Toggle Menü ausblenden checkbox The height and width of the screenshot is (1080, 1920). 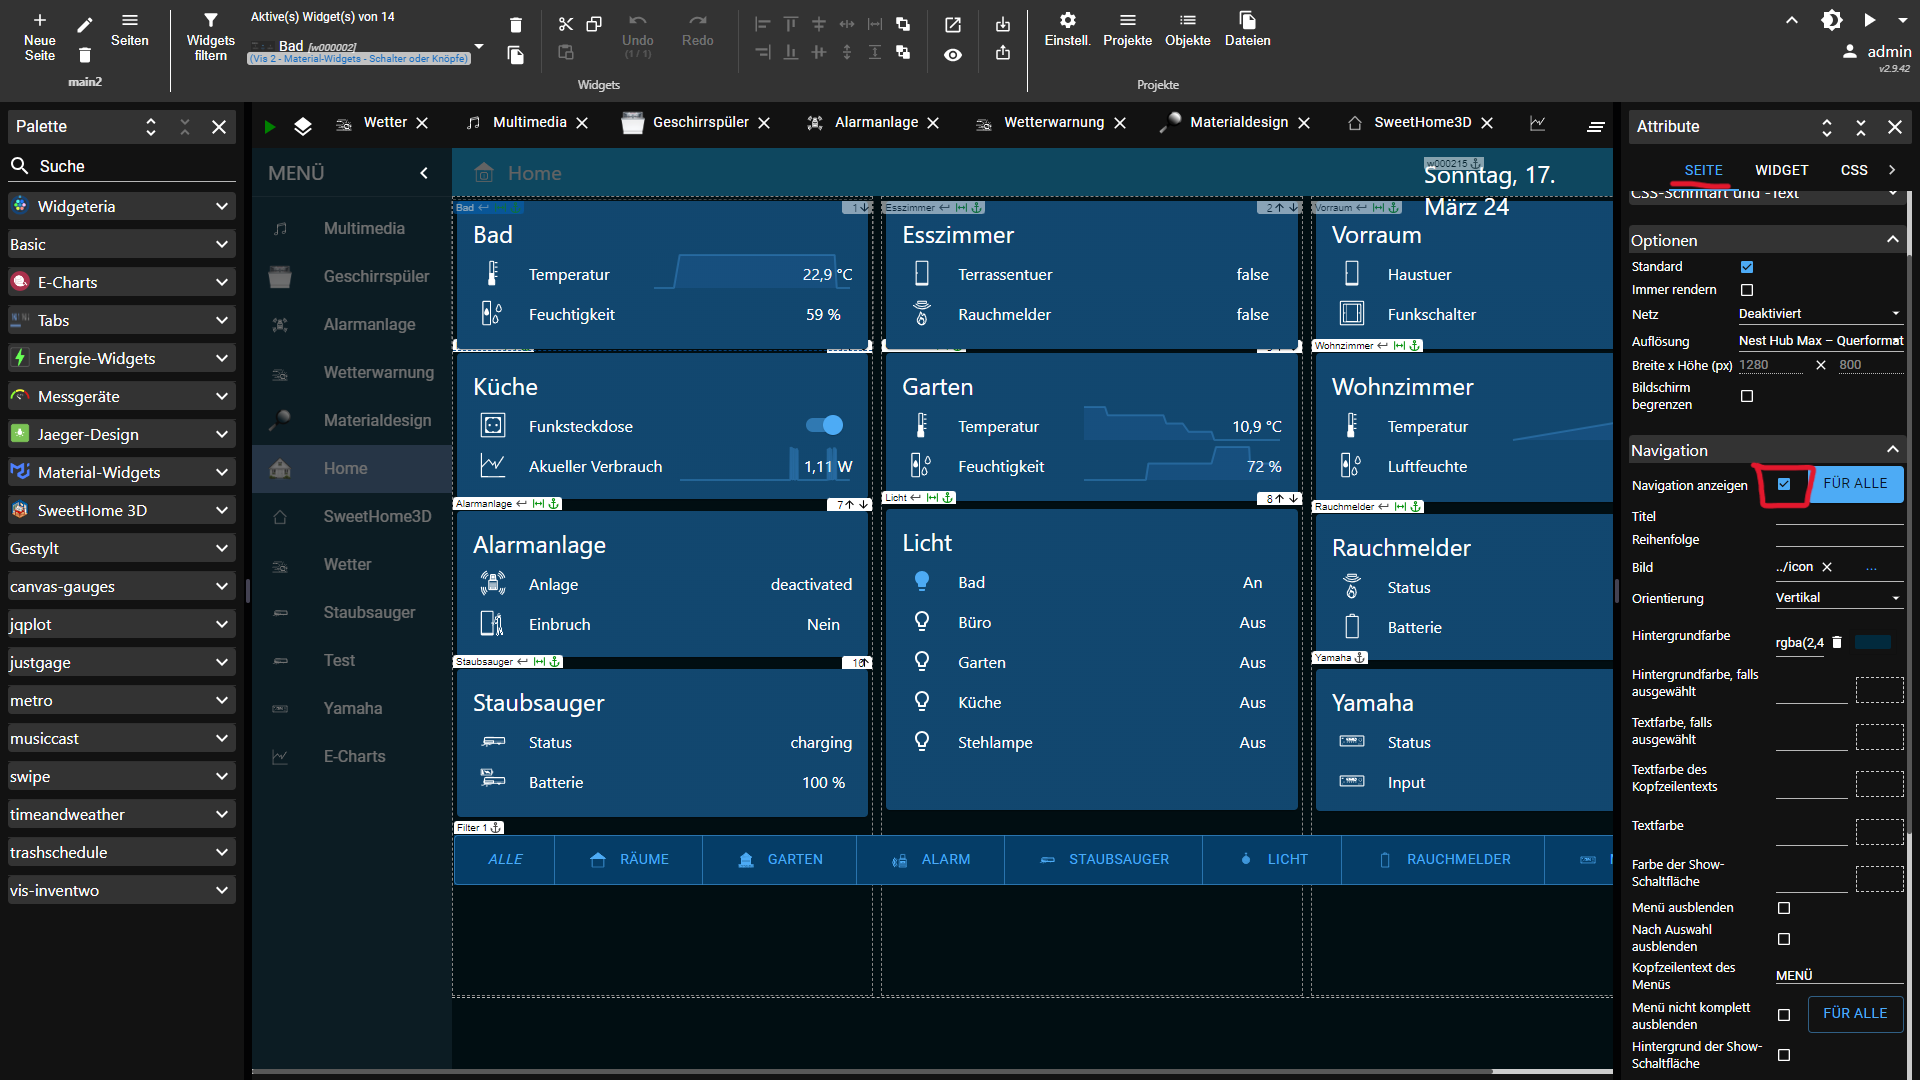click(1784, 908)
